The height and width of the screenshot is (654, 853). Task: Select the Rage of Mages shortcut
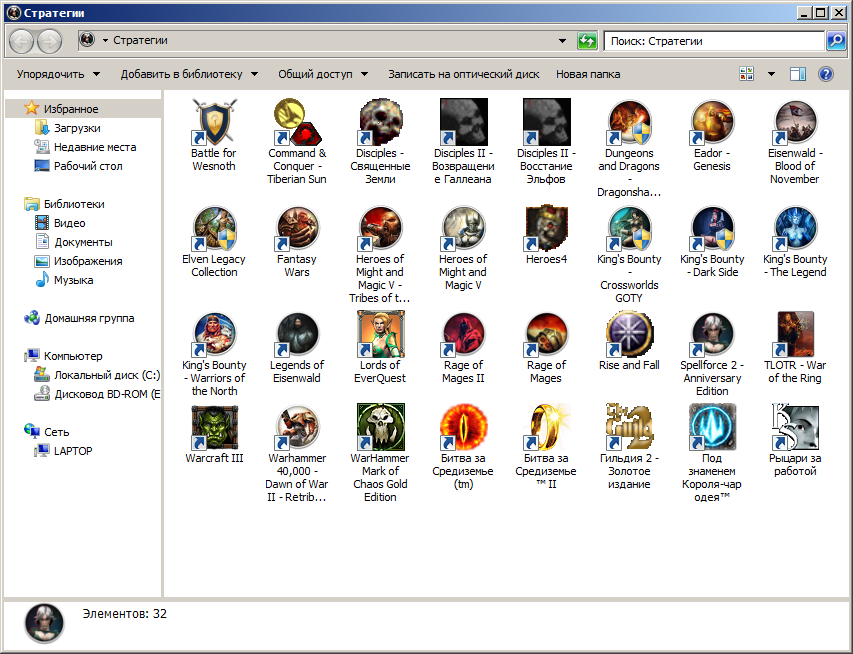click(x=546, y=347)
